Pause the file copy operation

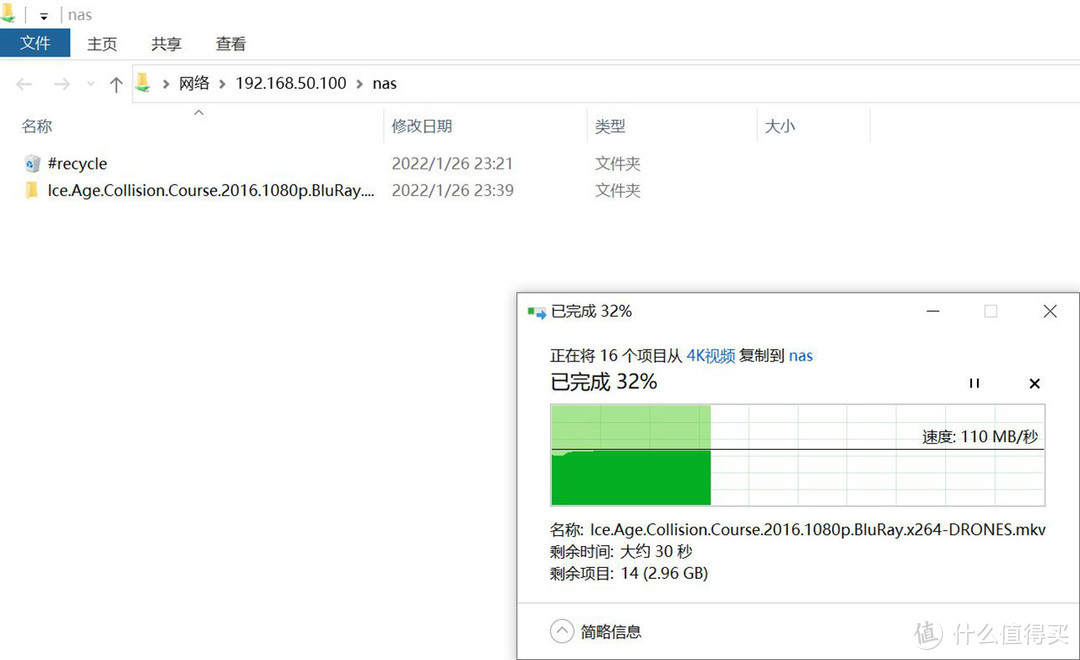[x=974, y=383]
